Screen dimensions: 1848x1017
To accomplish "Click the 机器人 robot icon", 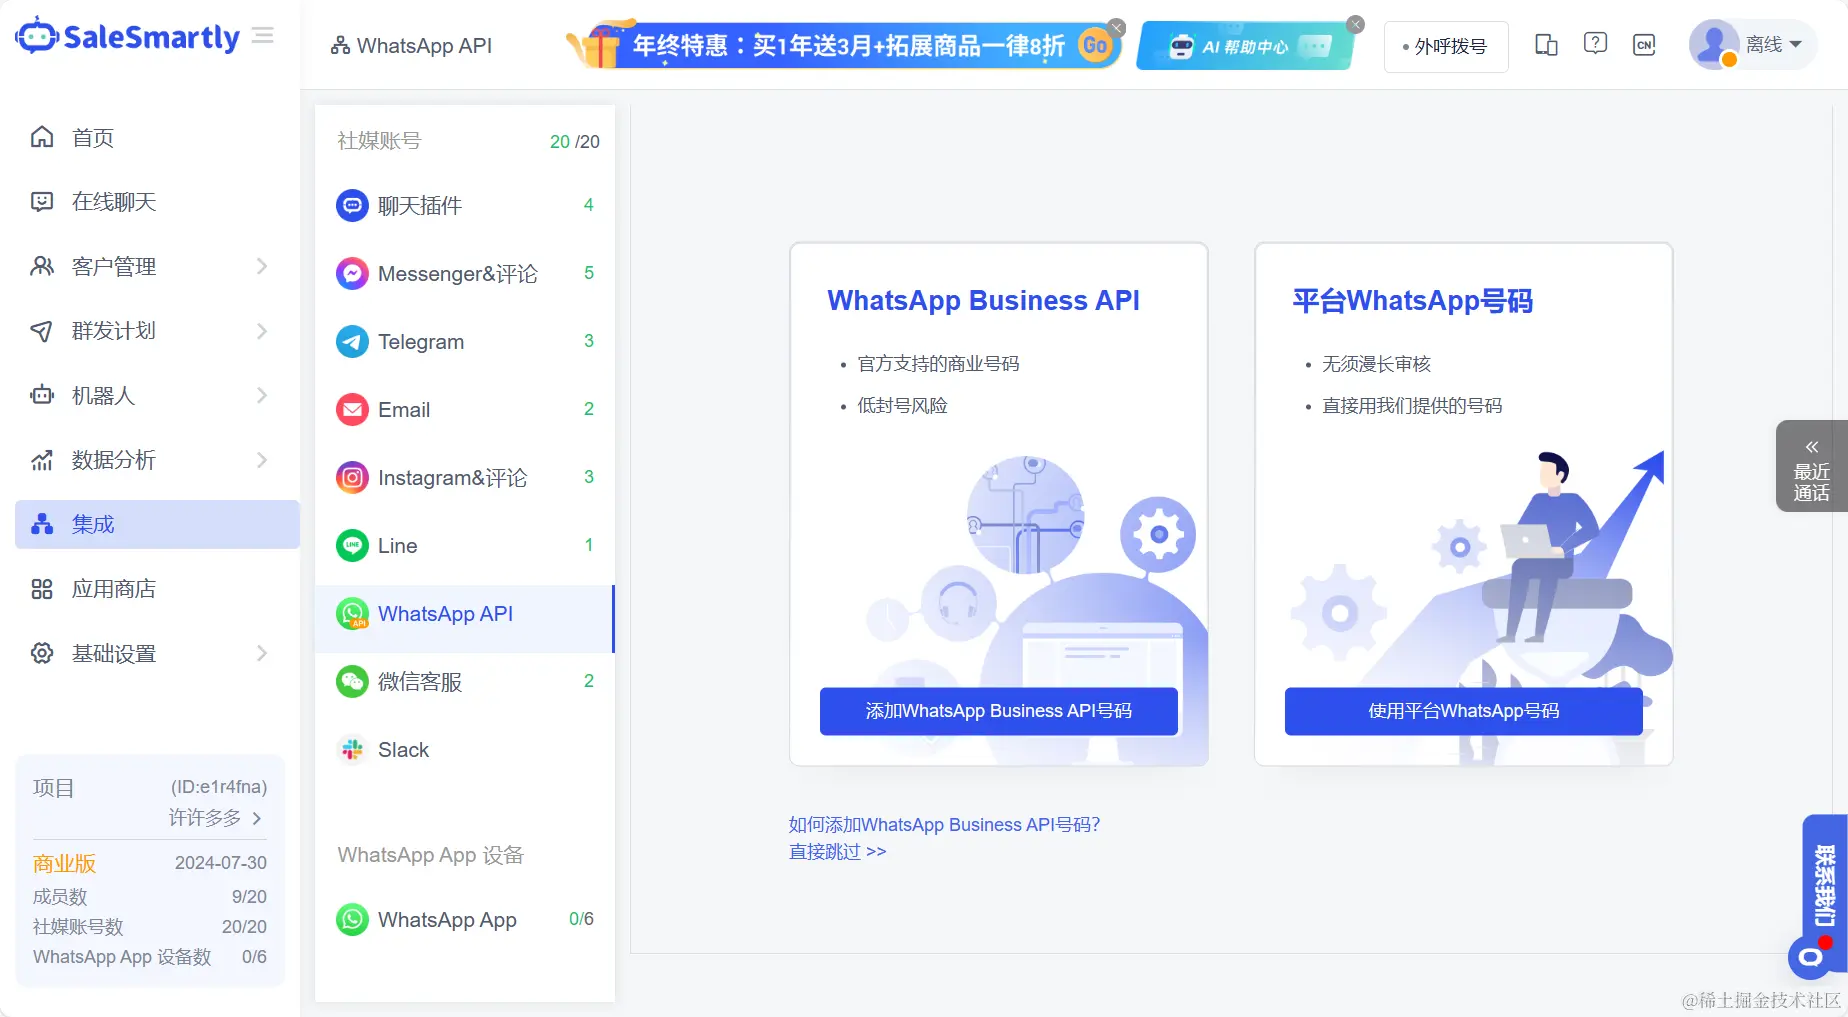I will [42, 395].
